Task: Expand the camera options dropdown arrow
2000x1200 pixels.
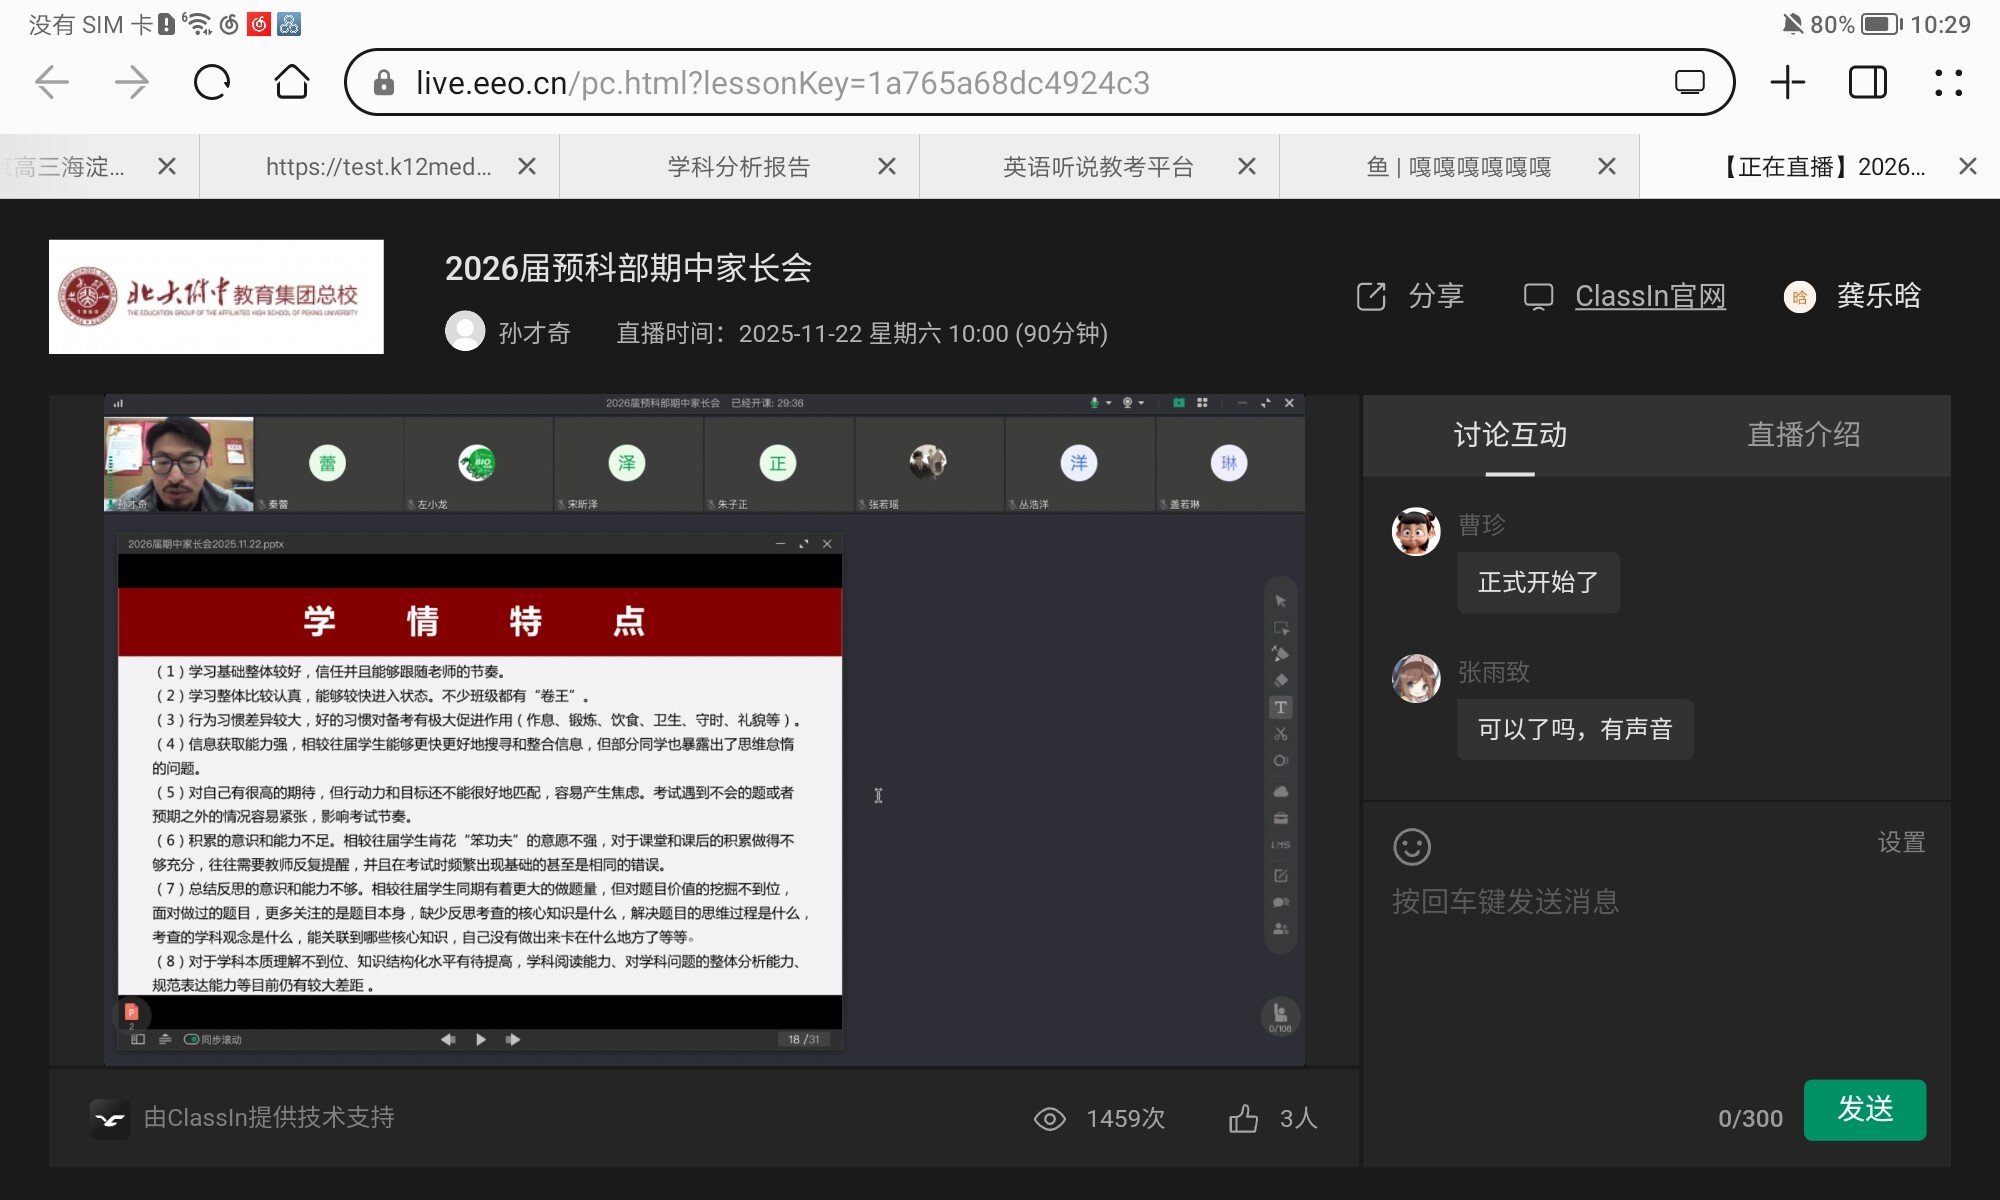Action: 1141,403
